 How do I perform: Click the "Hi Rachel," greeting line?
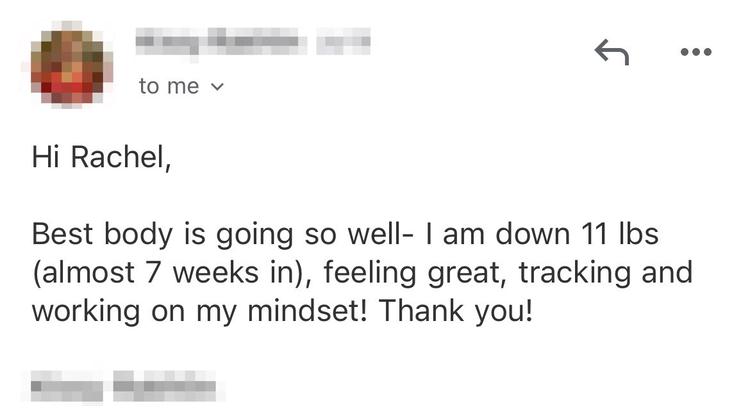coord(101,157)
